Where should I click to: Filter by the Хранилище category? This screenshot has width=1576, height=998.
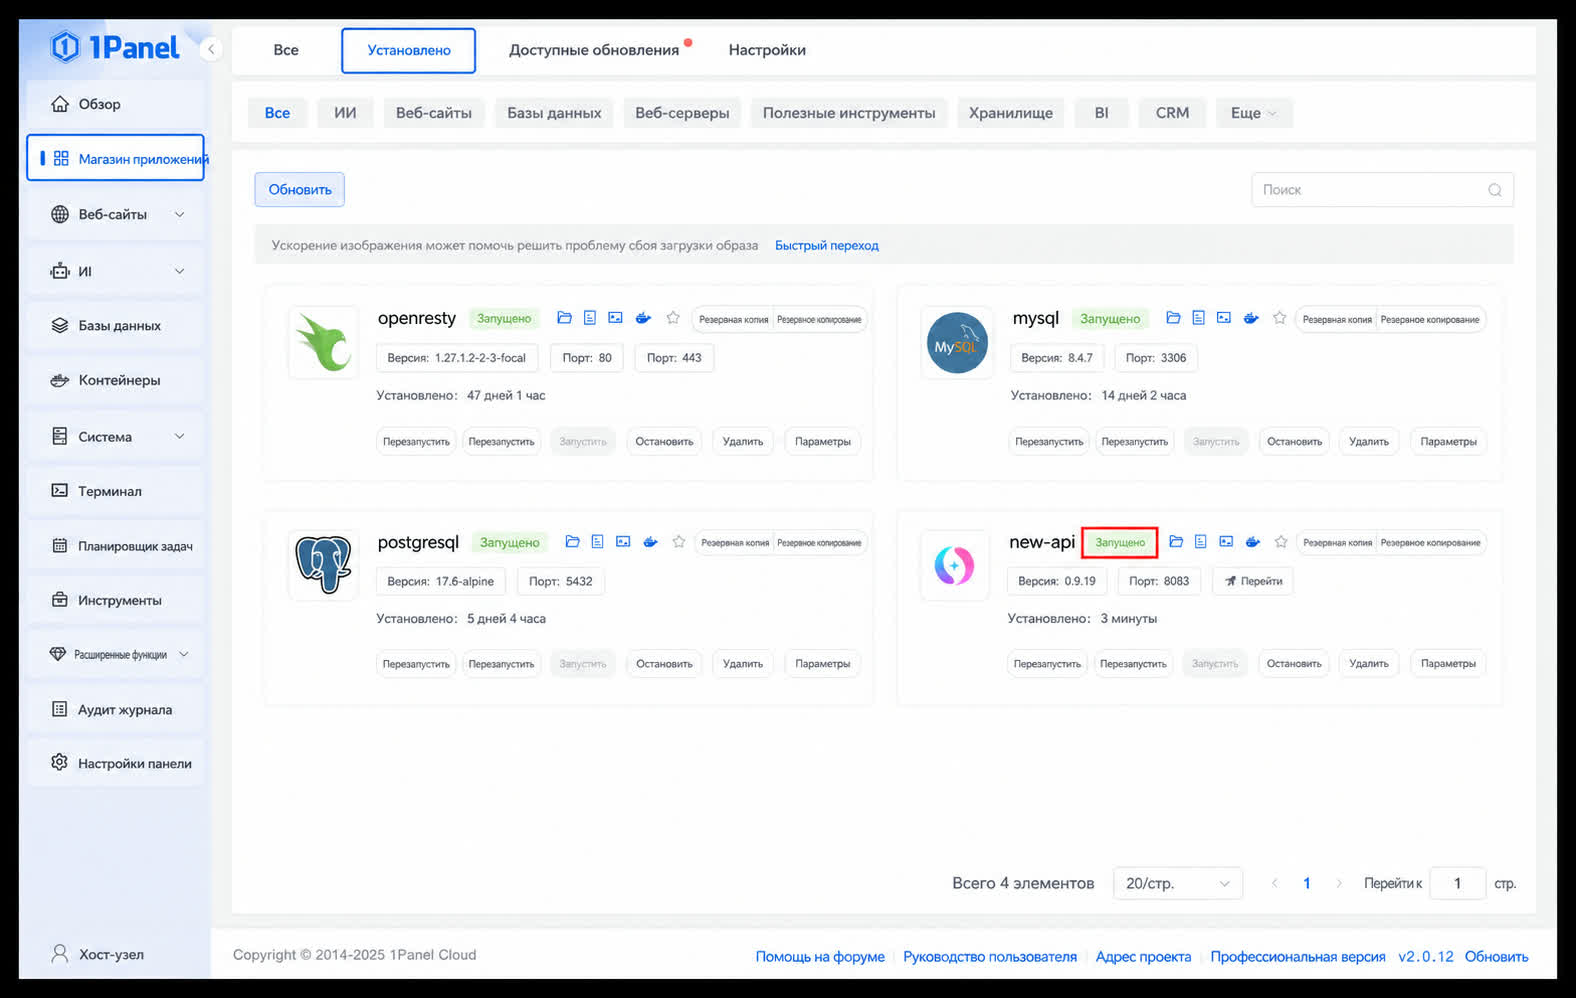pyautogui.click(x=1011, y=113)
